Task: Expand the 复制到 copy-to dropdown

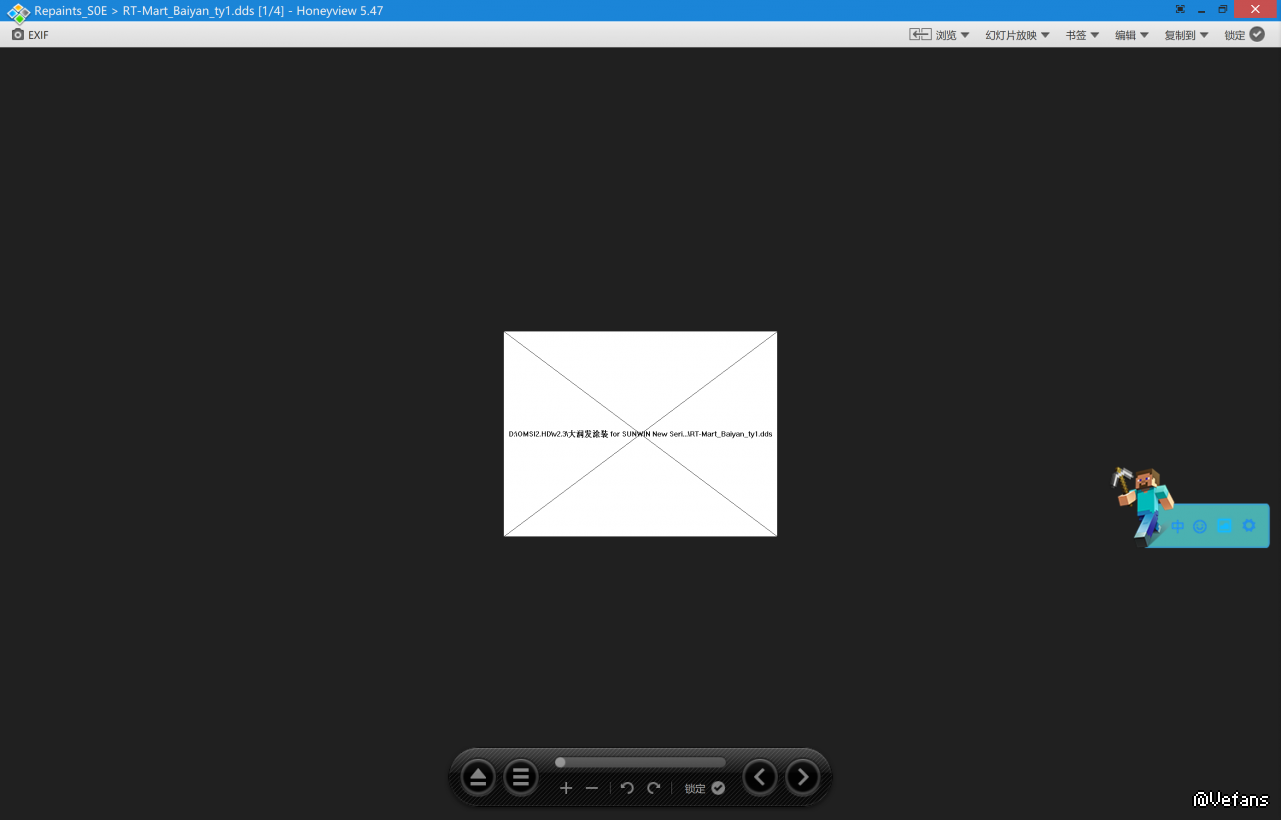Action: (1186, 35)
